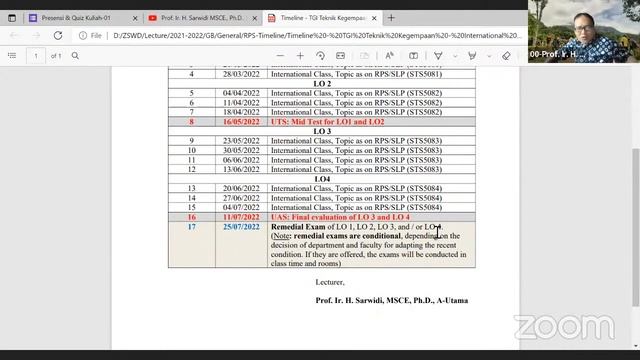The width and height of the screenshot is (640, 360).
Task: Click the Lecturer, label text
Action: [330, 282]
